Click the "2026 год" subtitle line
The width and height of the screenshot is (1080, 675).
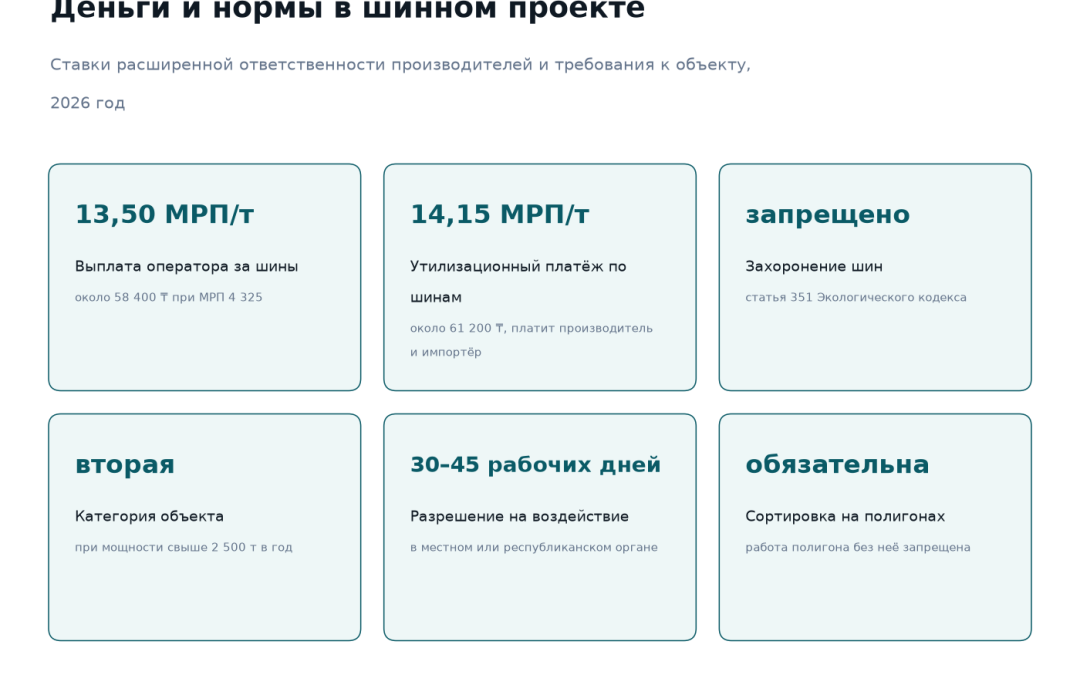(x=87, y=103)
